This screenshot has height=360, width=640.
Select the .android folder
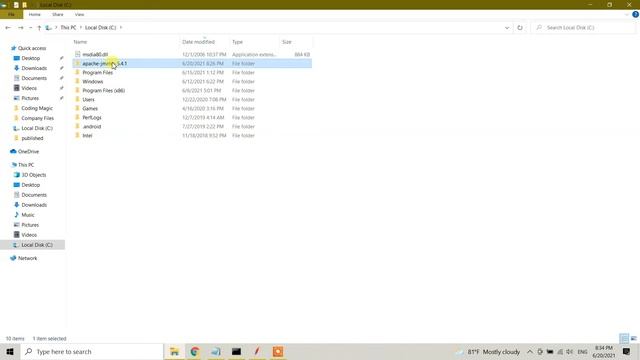pyautogui.click(x=91, y=126)
